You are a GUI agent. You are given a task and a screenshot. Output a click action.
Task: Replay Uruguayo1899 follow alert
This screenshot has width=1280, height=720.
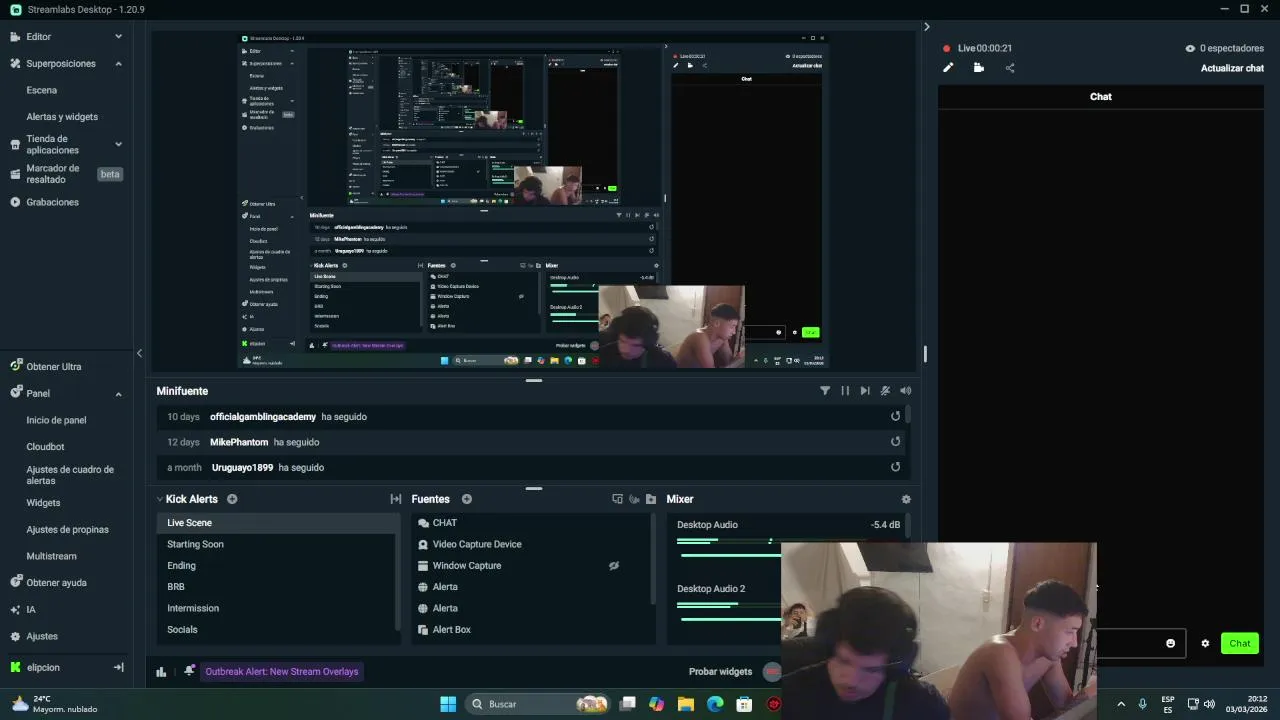[895, 467]
